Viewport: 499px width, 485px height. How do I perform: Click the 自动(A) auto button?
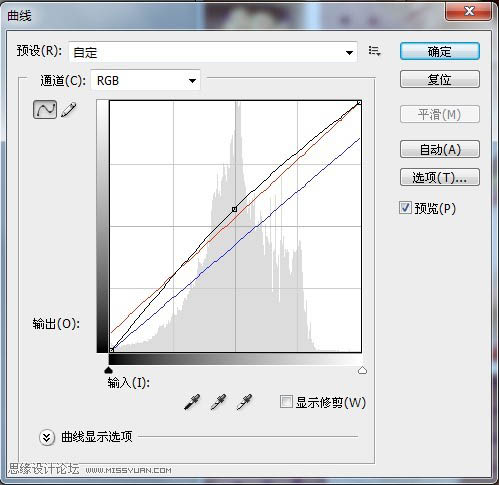[x=440, y=149]
